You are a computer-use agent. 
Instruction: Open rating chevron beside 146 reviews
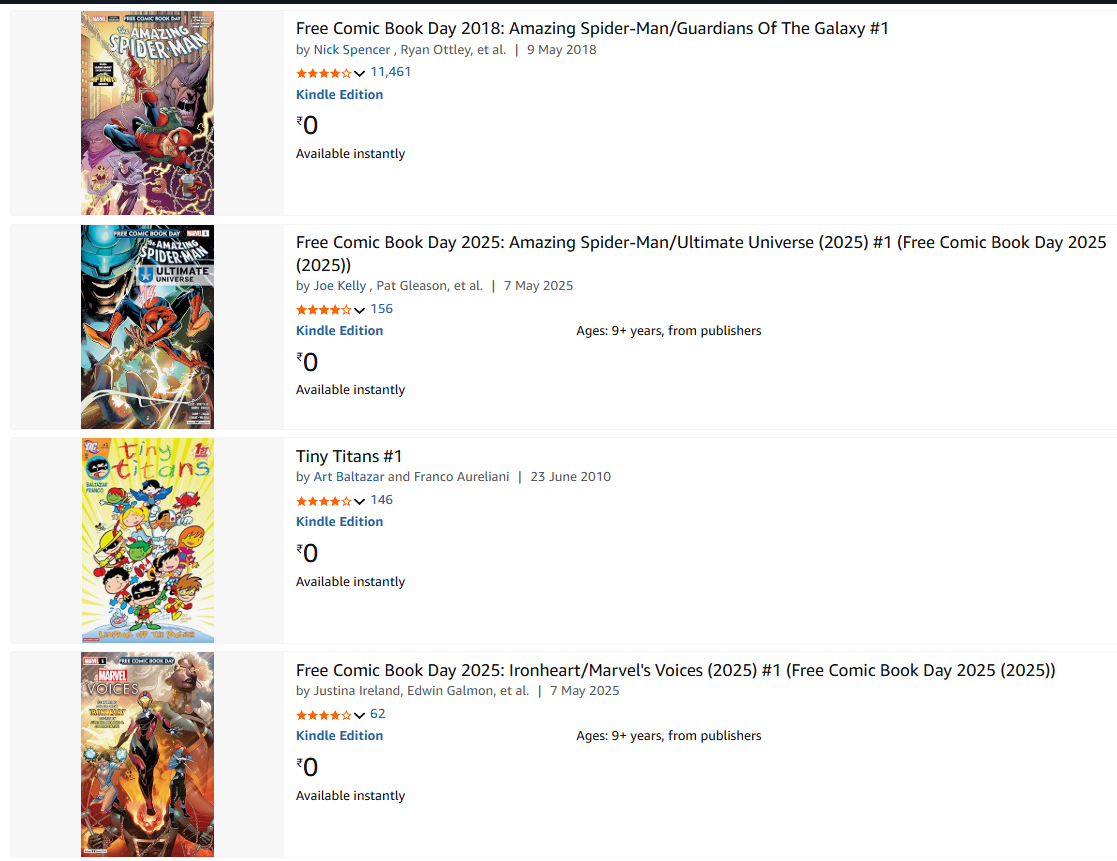(x=360, y=501)
